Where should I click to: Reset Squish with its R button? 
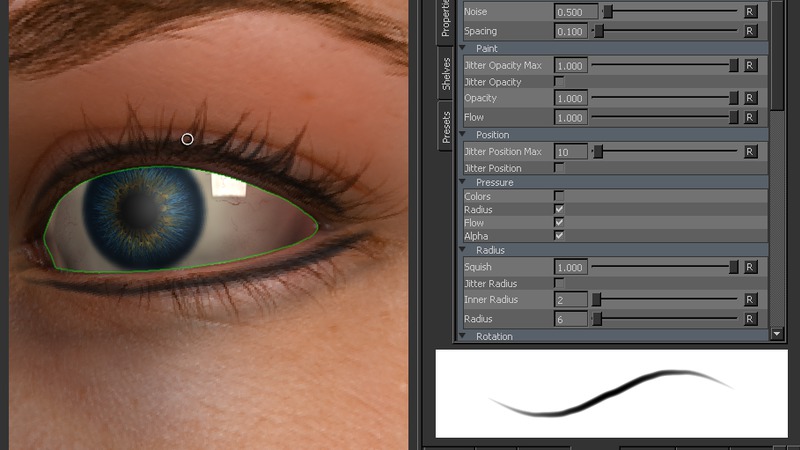tap(750, 267)
